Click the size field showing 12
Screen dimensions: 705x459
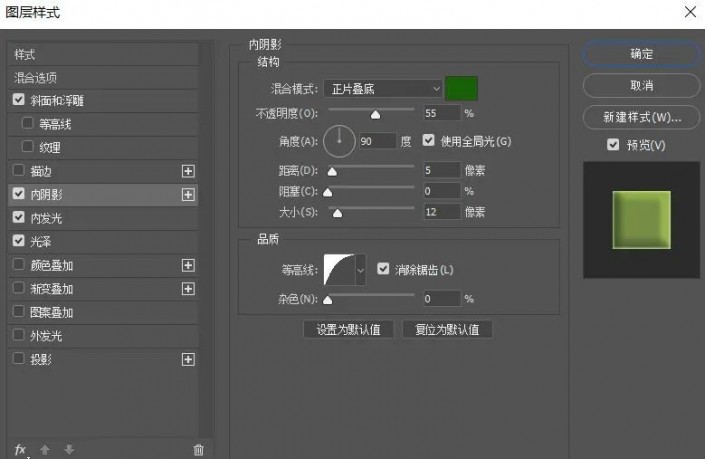(442, 212)
